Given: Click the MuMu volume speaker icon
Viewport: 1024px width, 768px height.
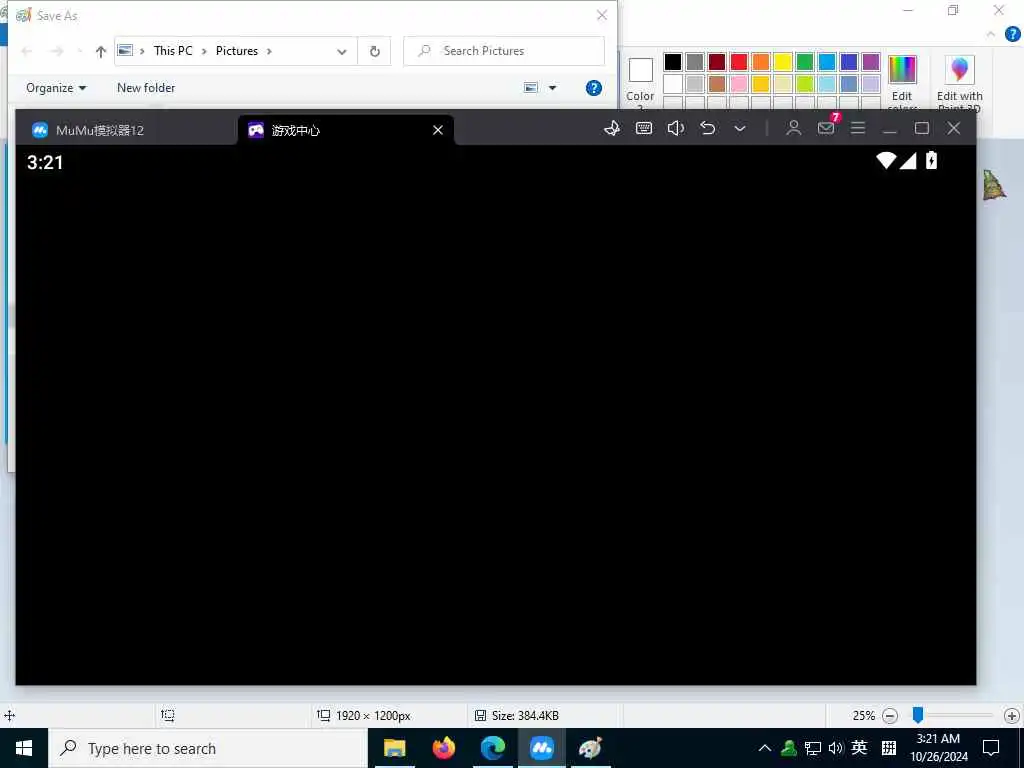Looking at the screenshot, I should coord(676,128).
